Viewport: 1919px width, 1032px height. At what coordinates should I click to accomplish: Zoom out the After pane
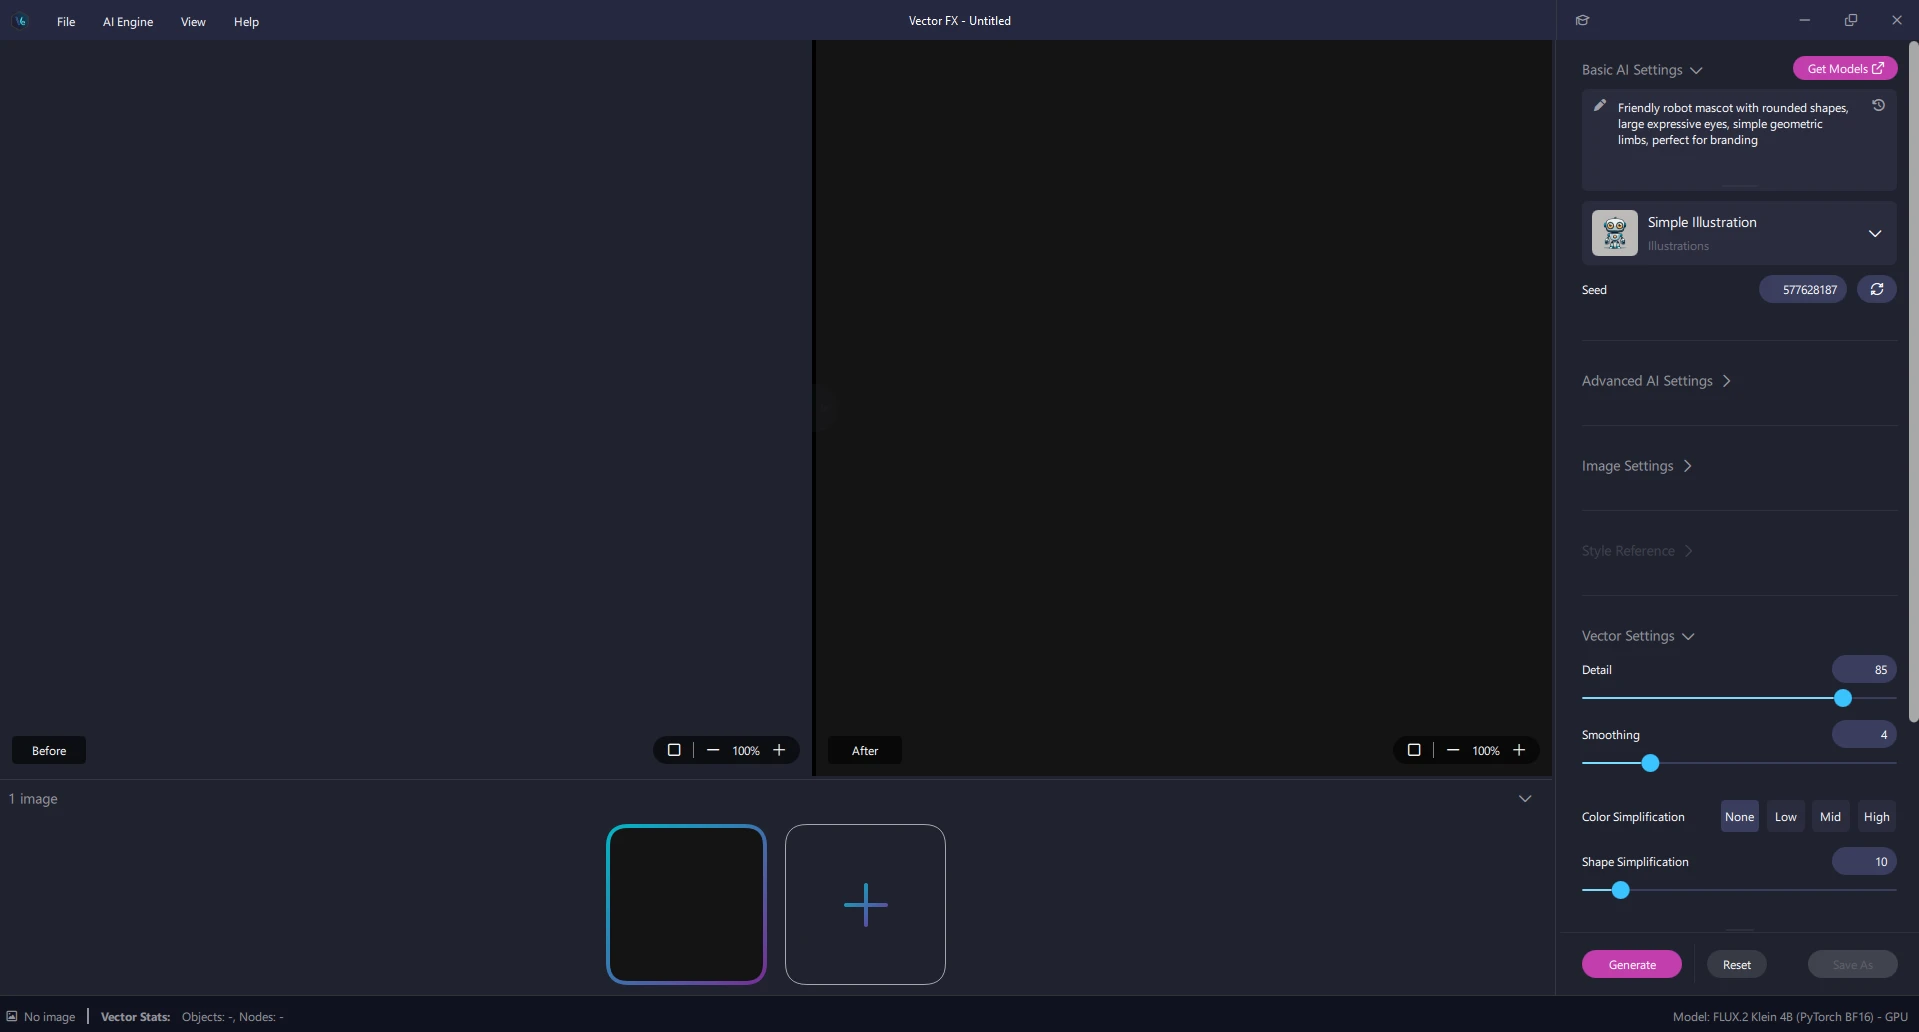click(1453, 750)
